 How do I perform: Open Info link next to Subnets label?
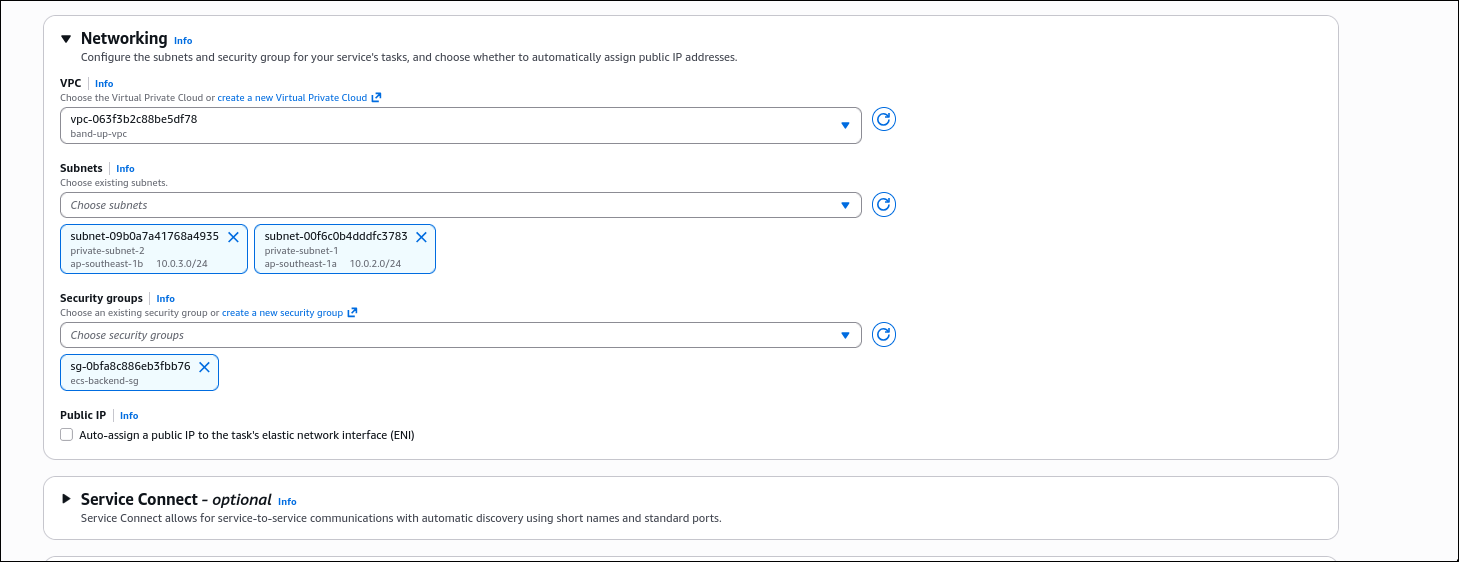(125, 169)
